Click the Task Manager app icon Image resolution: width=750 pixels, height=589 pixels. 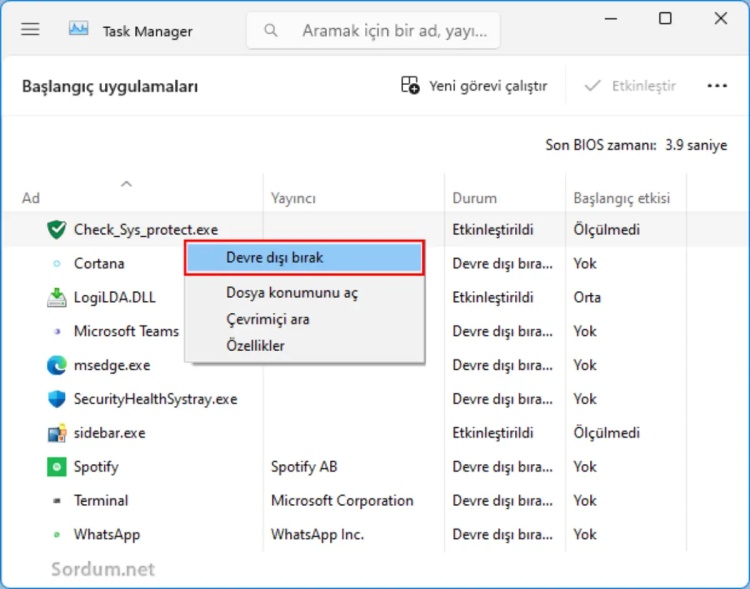pos(79,30)
